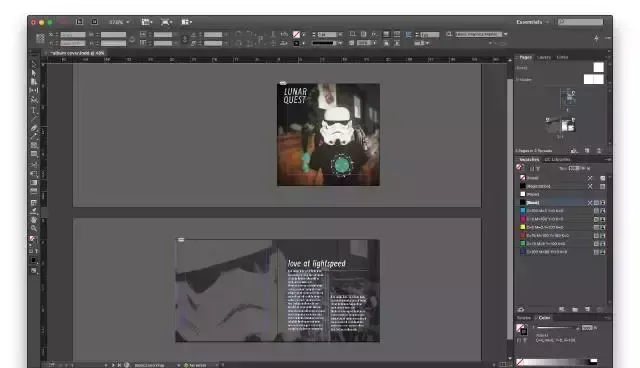640x368 pixels.
Task: Select the yellow swatch row
Action: tap(562, 227)
